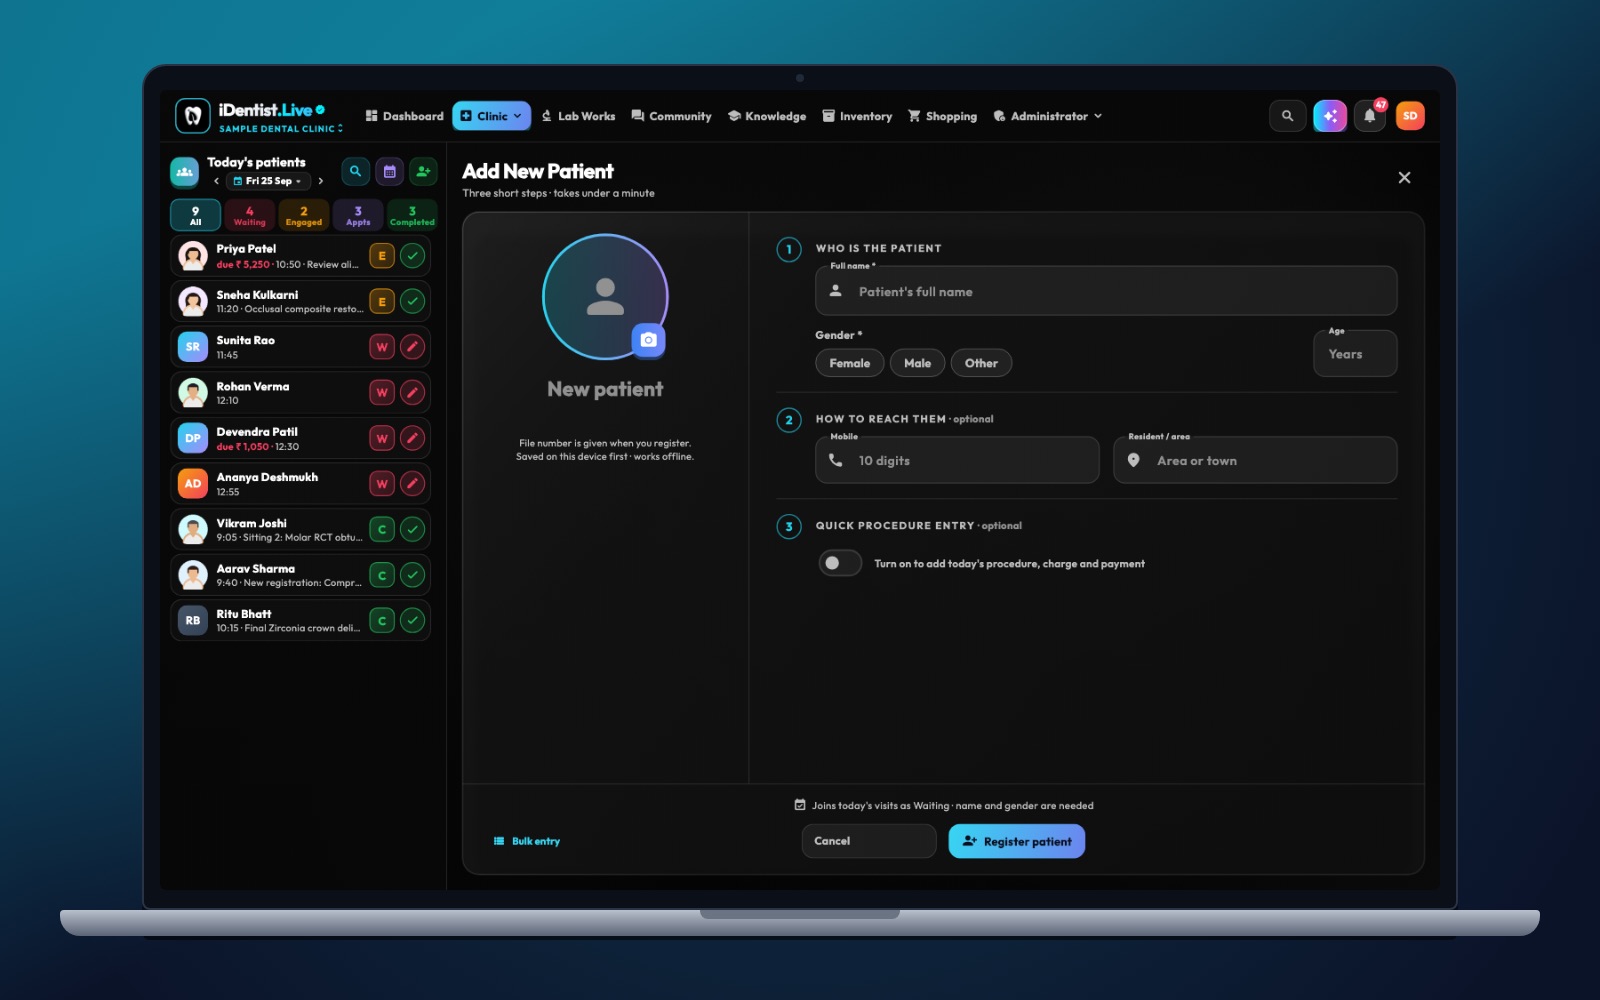Click the Cancel button
This screenshot has height=1000, width=1600.
click(869, 841)
